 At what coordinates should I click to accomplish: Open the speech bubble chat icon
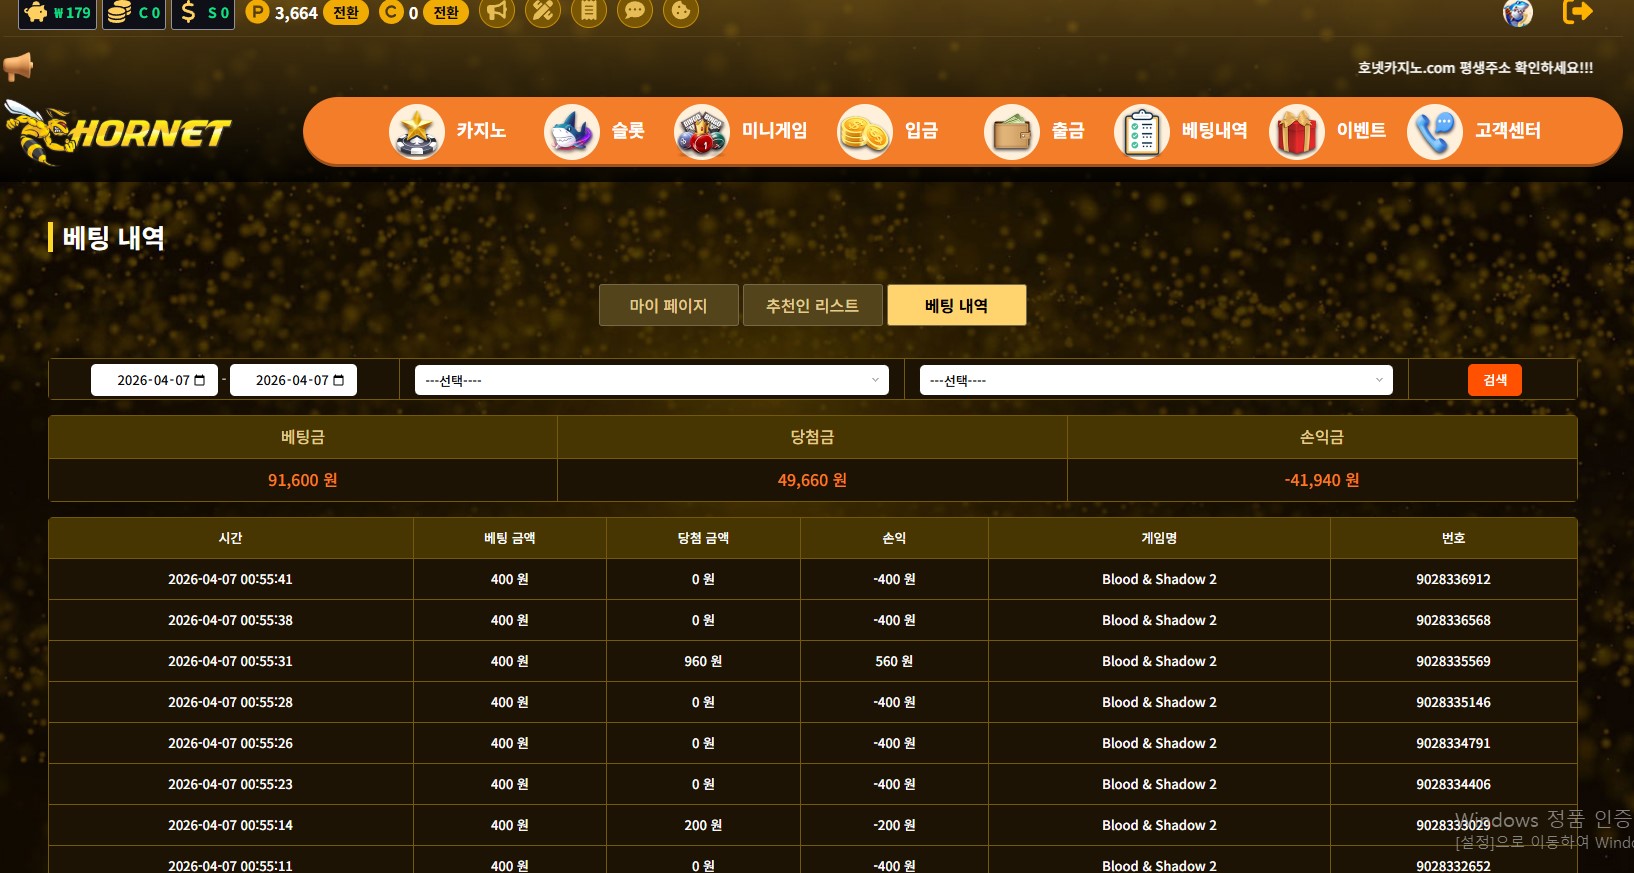tap(635, 12)
